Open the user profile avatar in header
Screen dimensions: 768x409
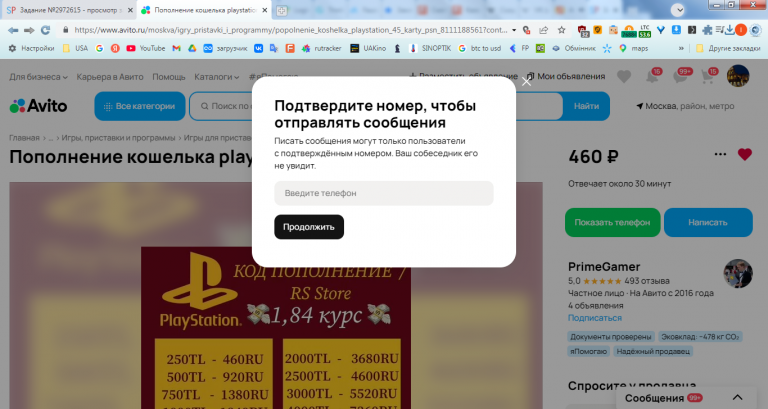[x=738, y=76]
